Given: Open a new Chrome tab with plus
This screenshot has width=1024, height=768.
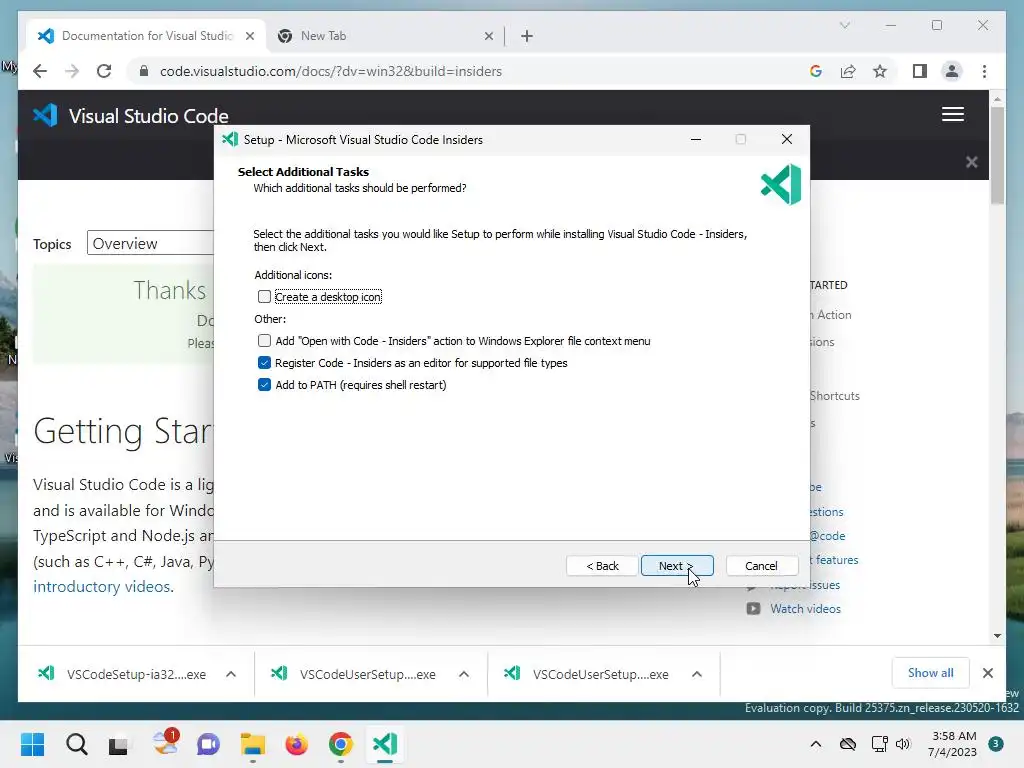Looking at the screenshot, I should coord(527,36).
